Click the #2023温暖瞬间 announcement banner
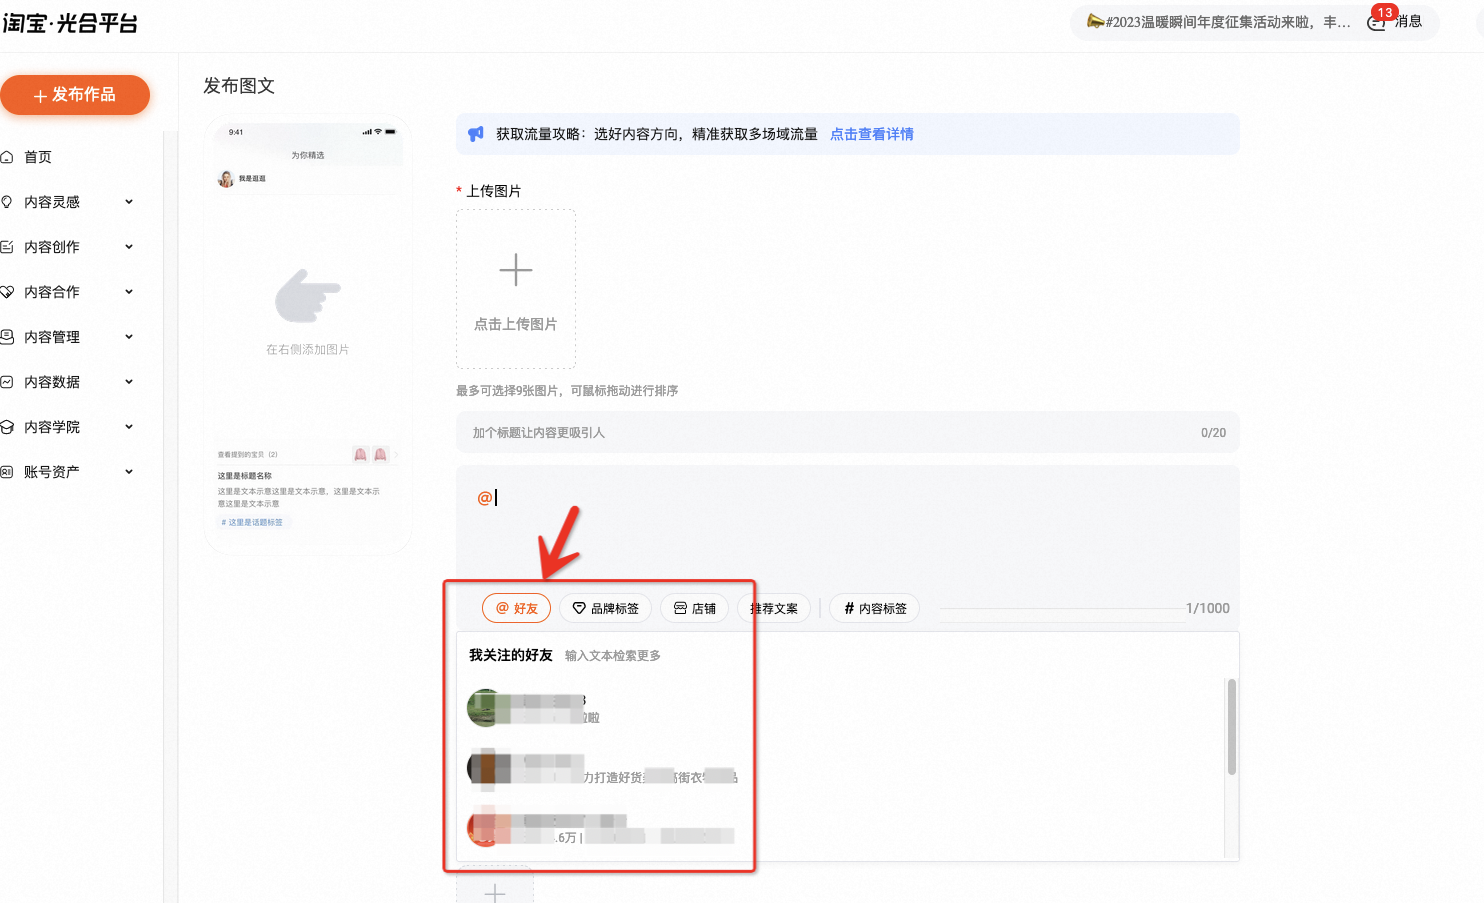1484x903 pixels. coord(1228,22)
